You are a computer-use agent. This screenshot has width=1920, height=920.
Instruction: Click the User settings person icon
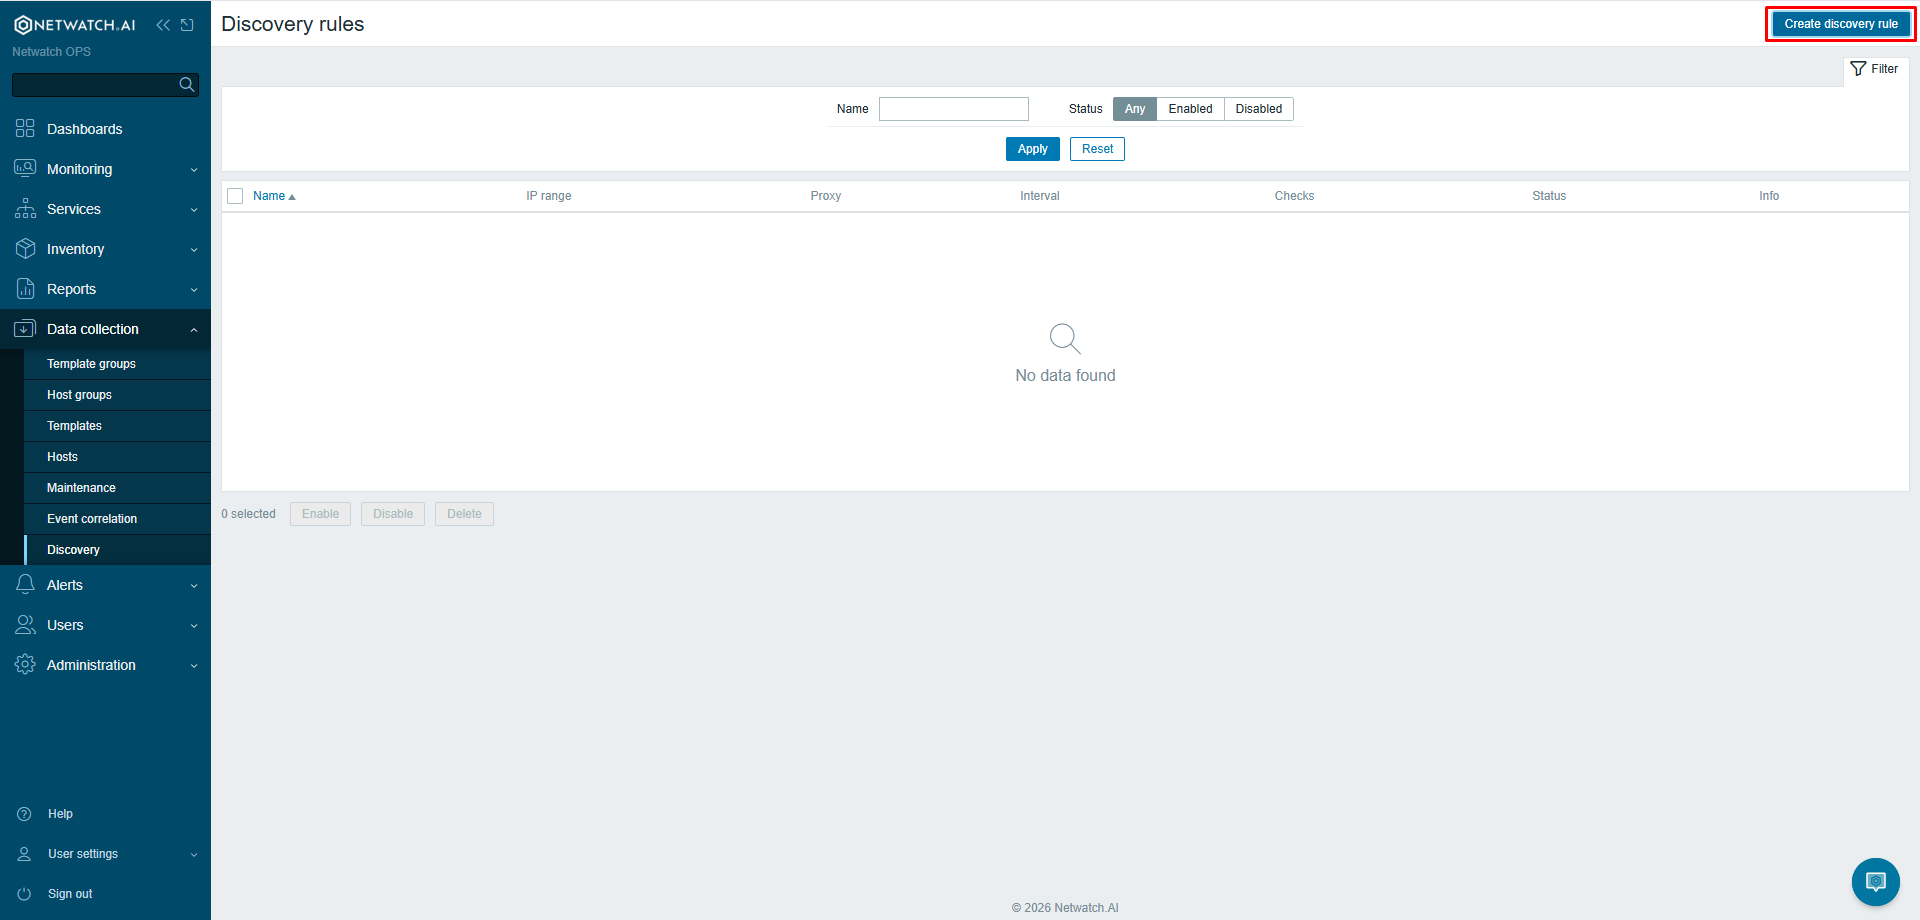[x=25, y=854]
